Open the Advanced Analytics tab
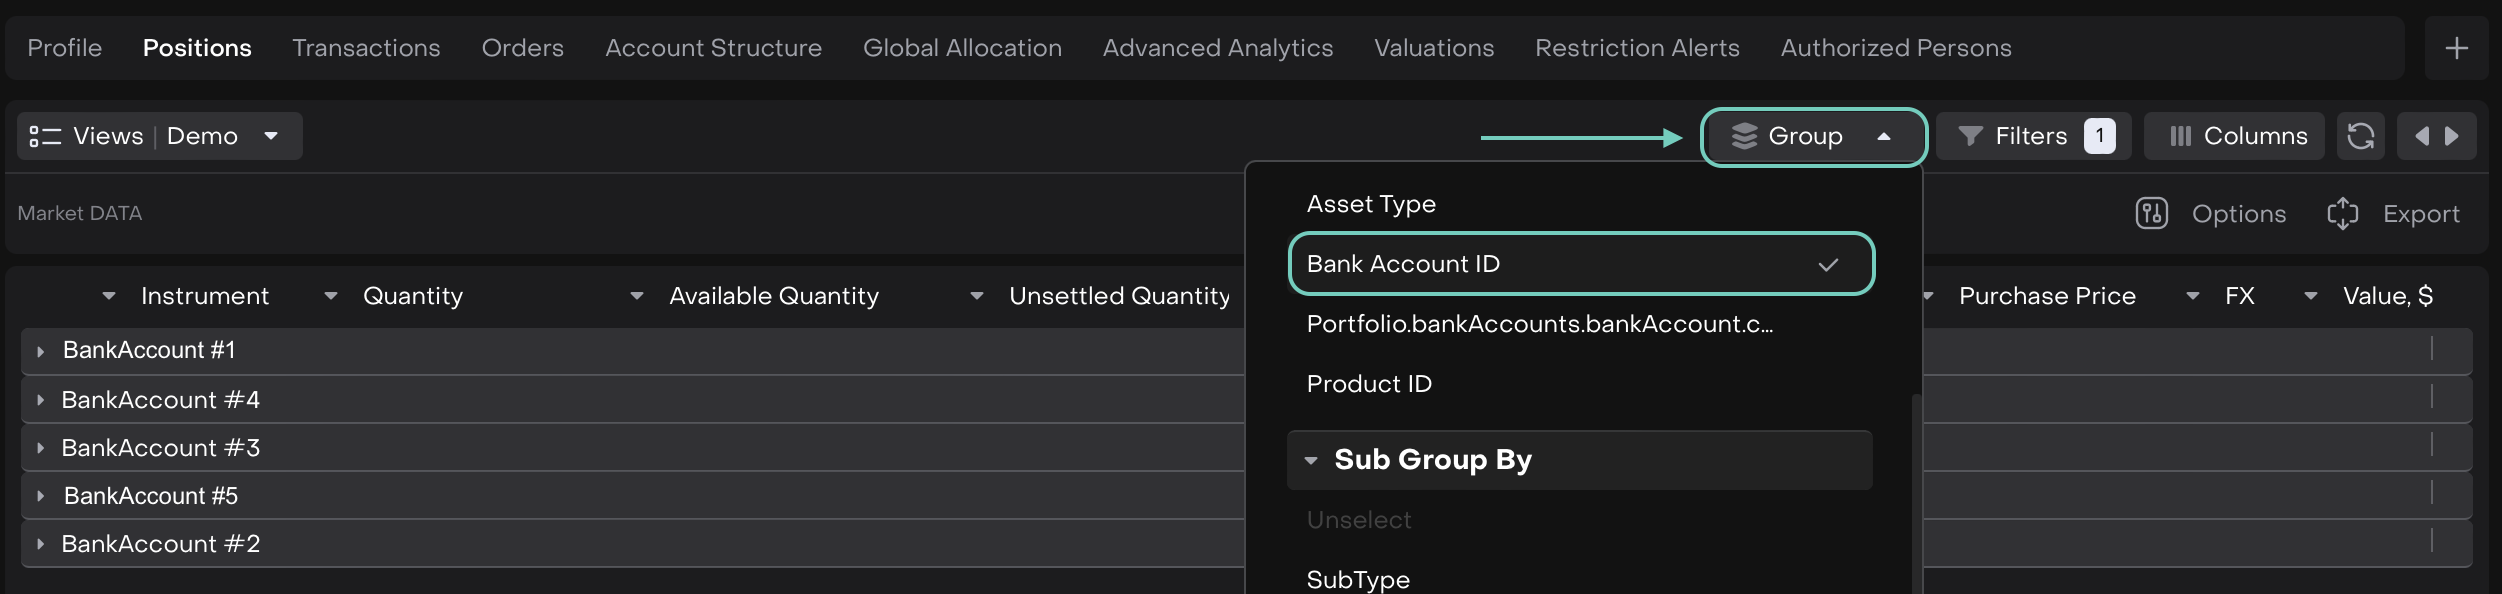Image resolution: width=2502 pixels, height=594 pixels. [1217, 48]
